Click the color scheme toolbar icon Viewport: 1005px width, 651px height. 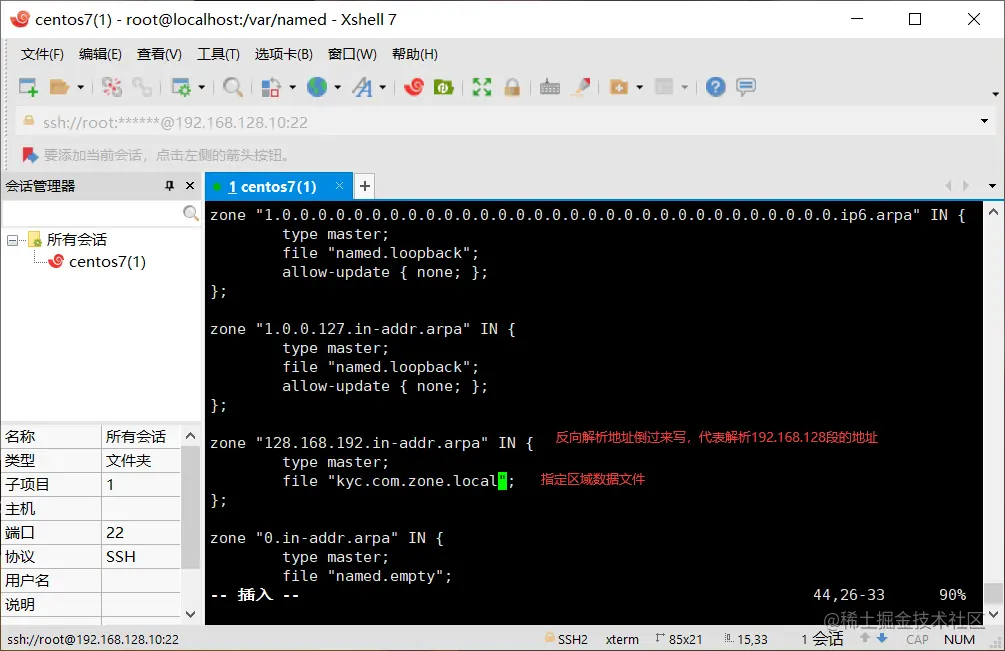(x=271, y=87)
